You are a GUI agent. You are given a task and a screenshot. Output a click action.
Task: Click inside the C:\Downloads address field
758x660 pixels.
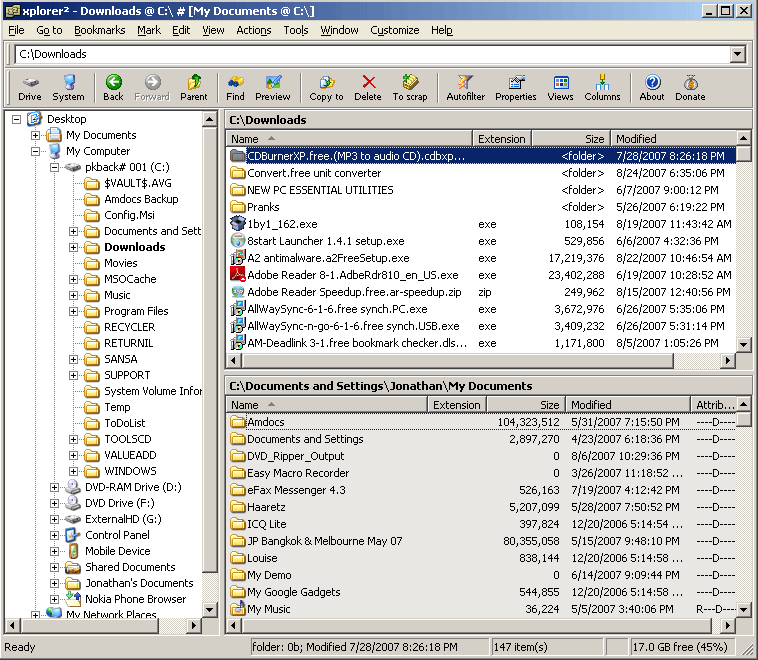pos(372,54)
